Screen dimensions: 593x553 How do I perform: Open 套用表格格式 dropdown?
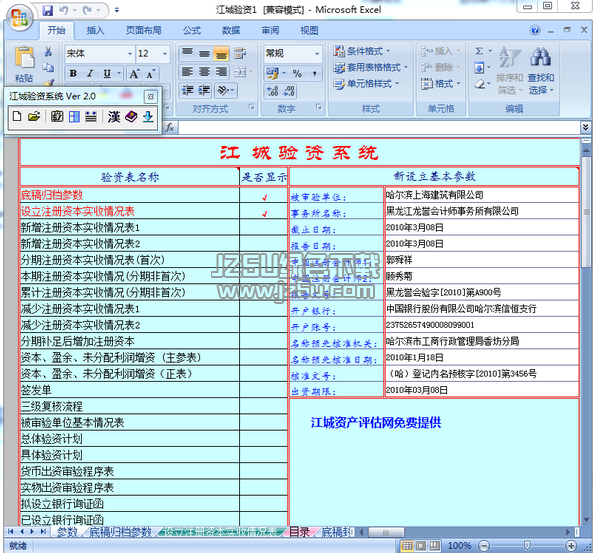point(371,67)
